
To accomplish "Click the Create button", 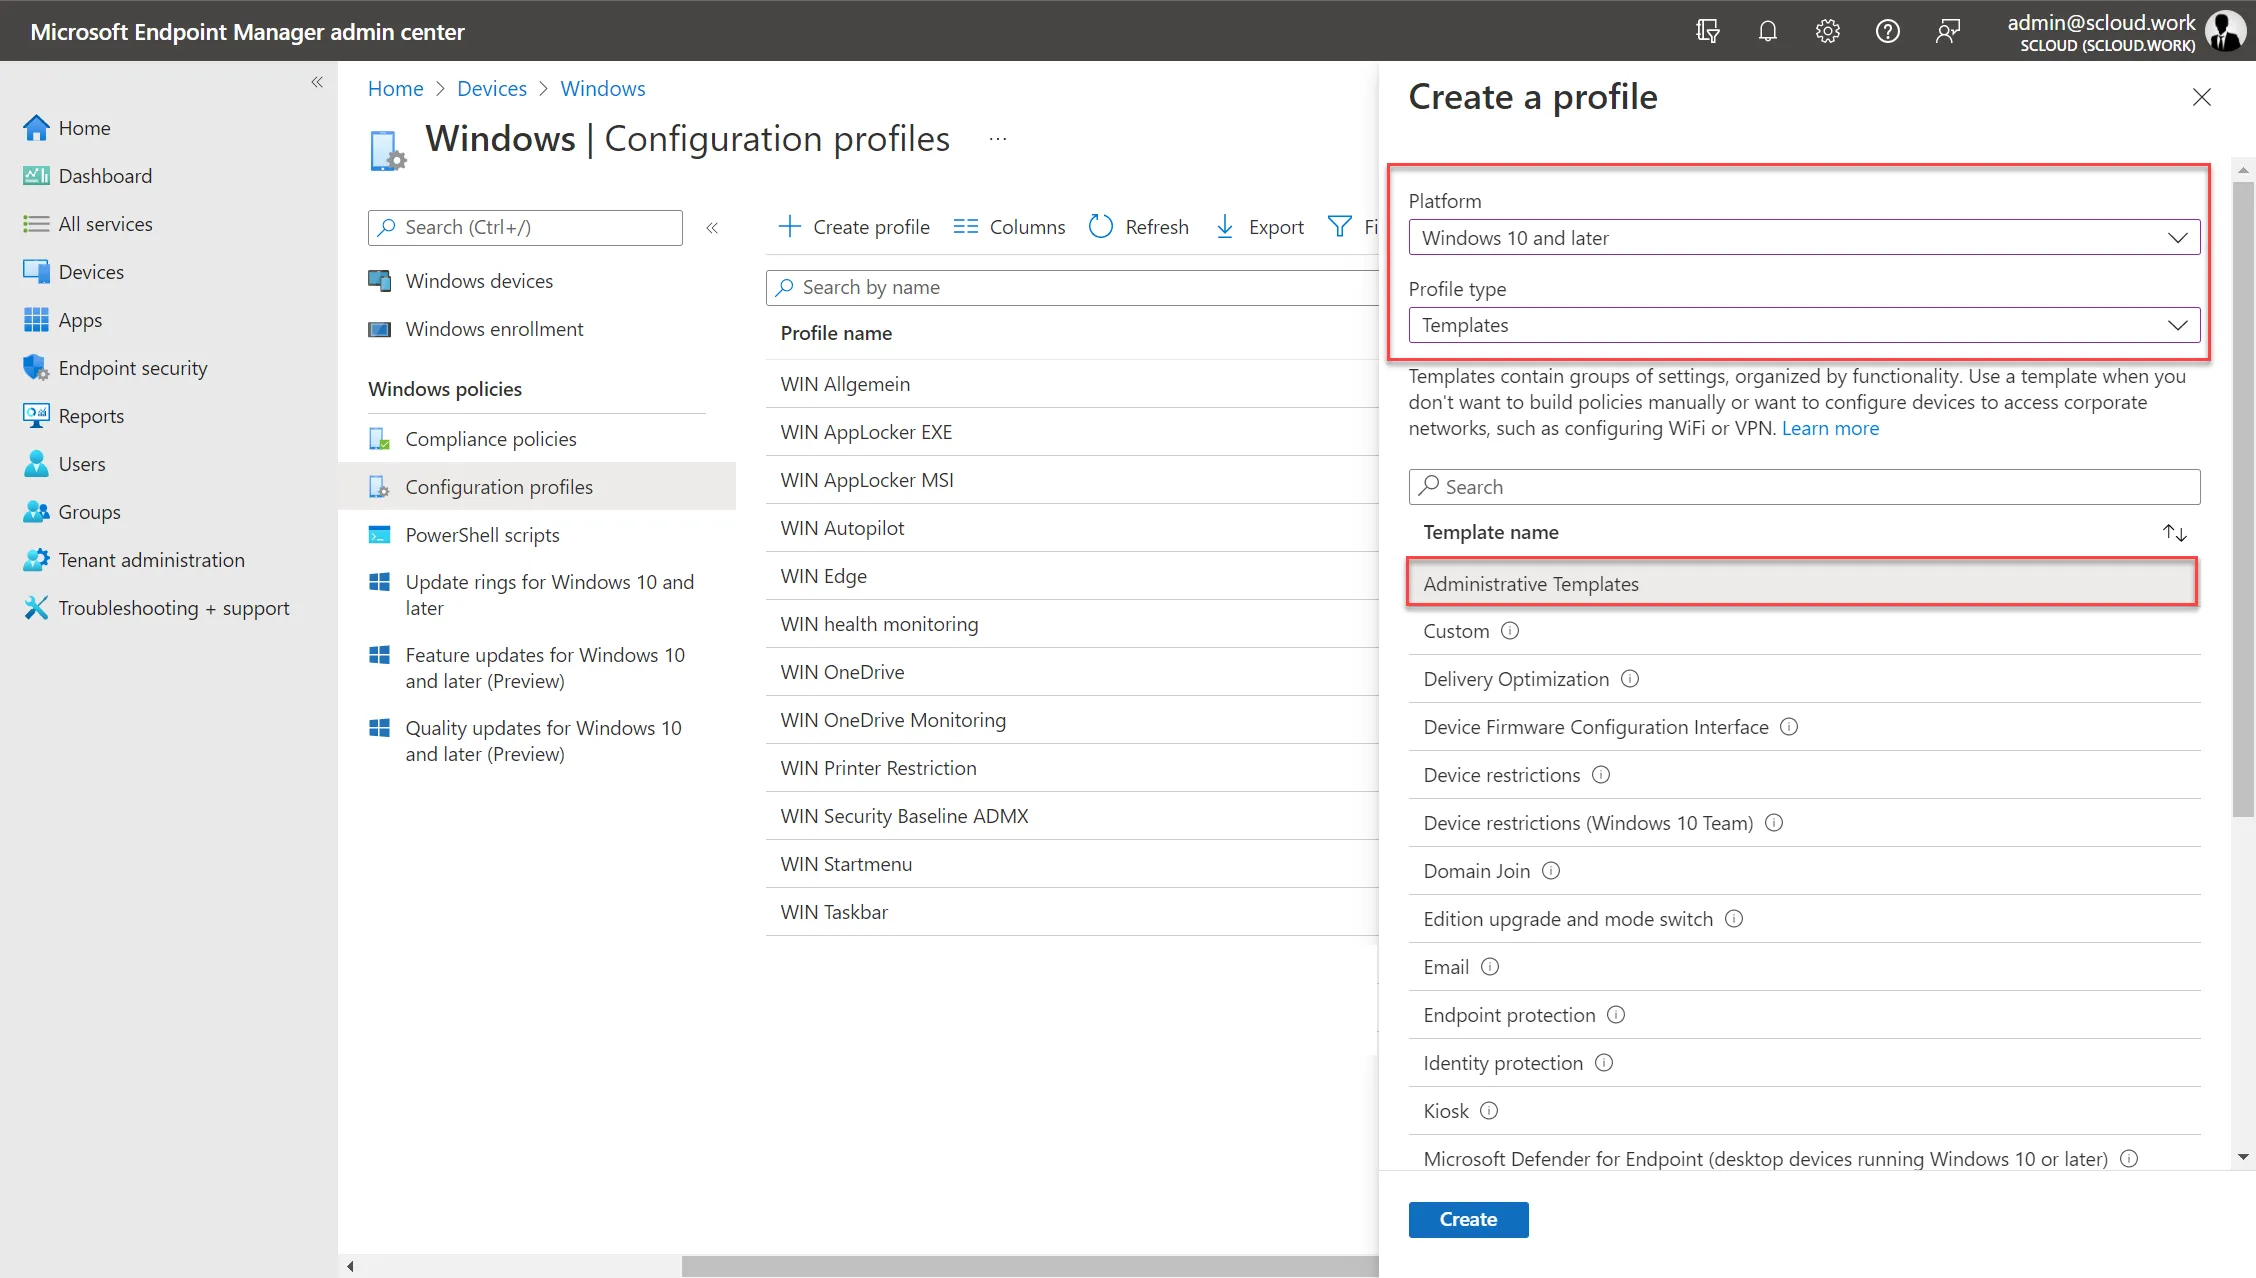I will click(x=1468, y=1219).
